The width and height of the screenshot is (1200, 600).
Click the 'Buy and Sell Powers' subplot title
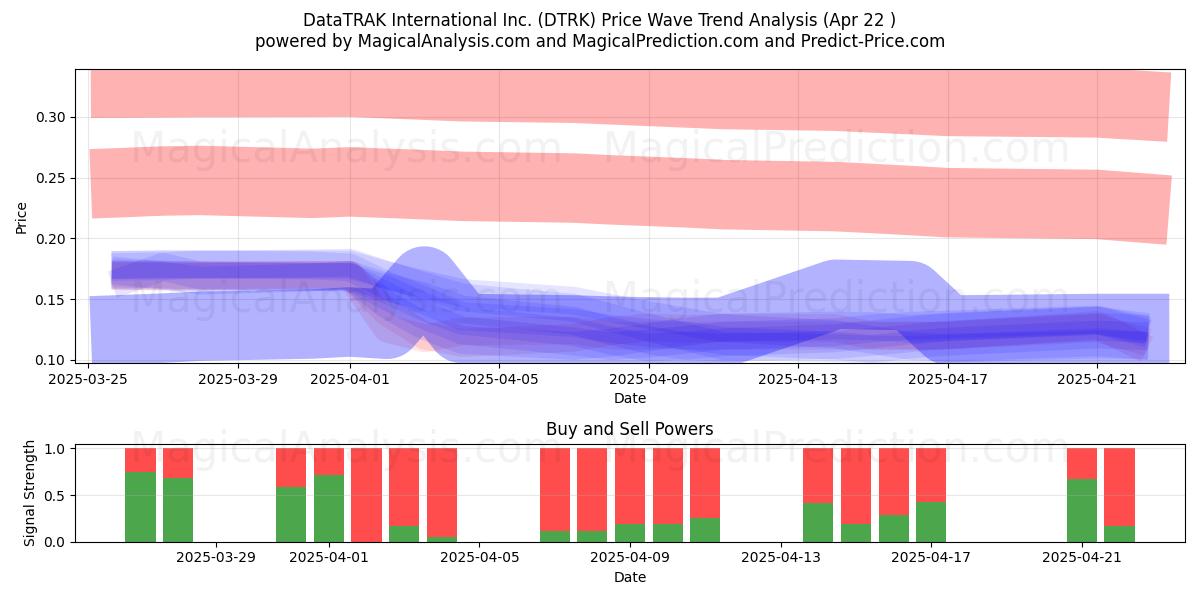[630, 429]
